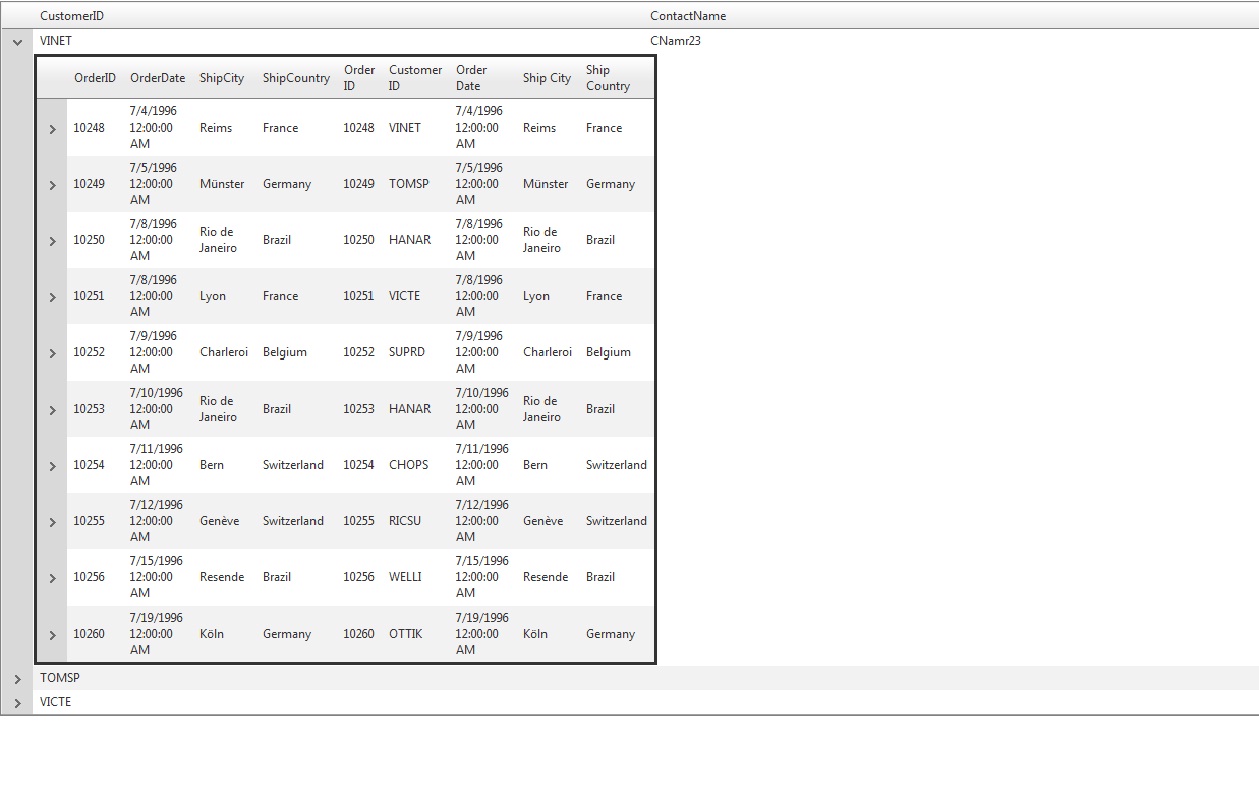Expand order 10256 row details
This screenshot has height=812, width=1259.
(x=52, y=577)
